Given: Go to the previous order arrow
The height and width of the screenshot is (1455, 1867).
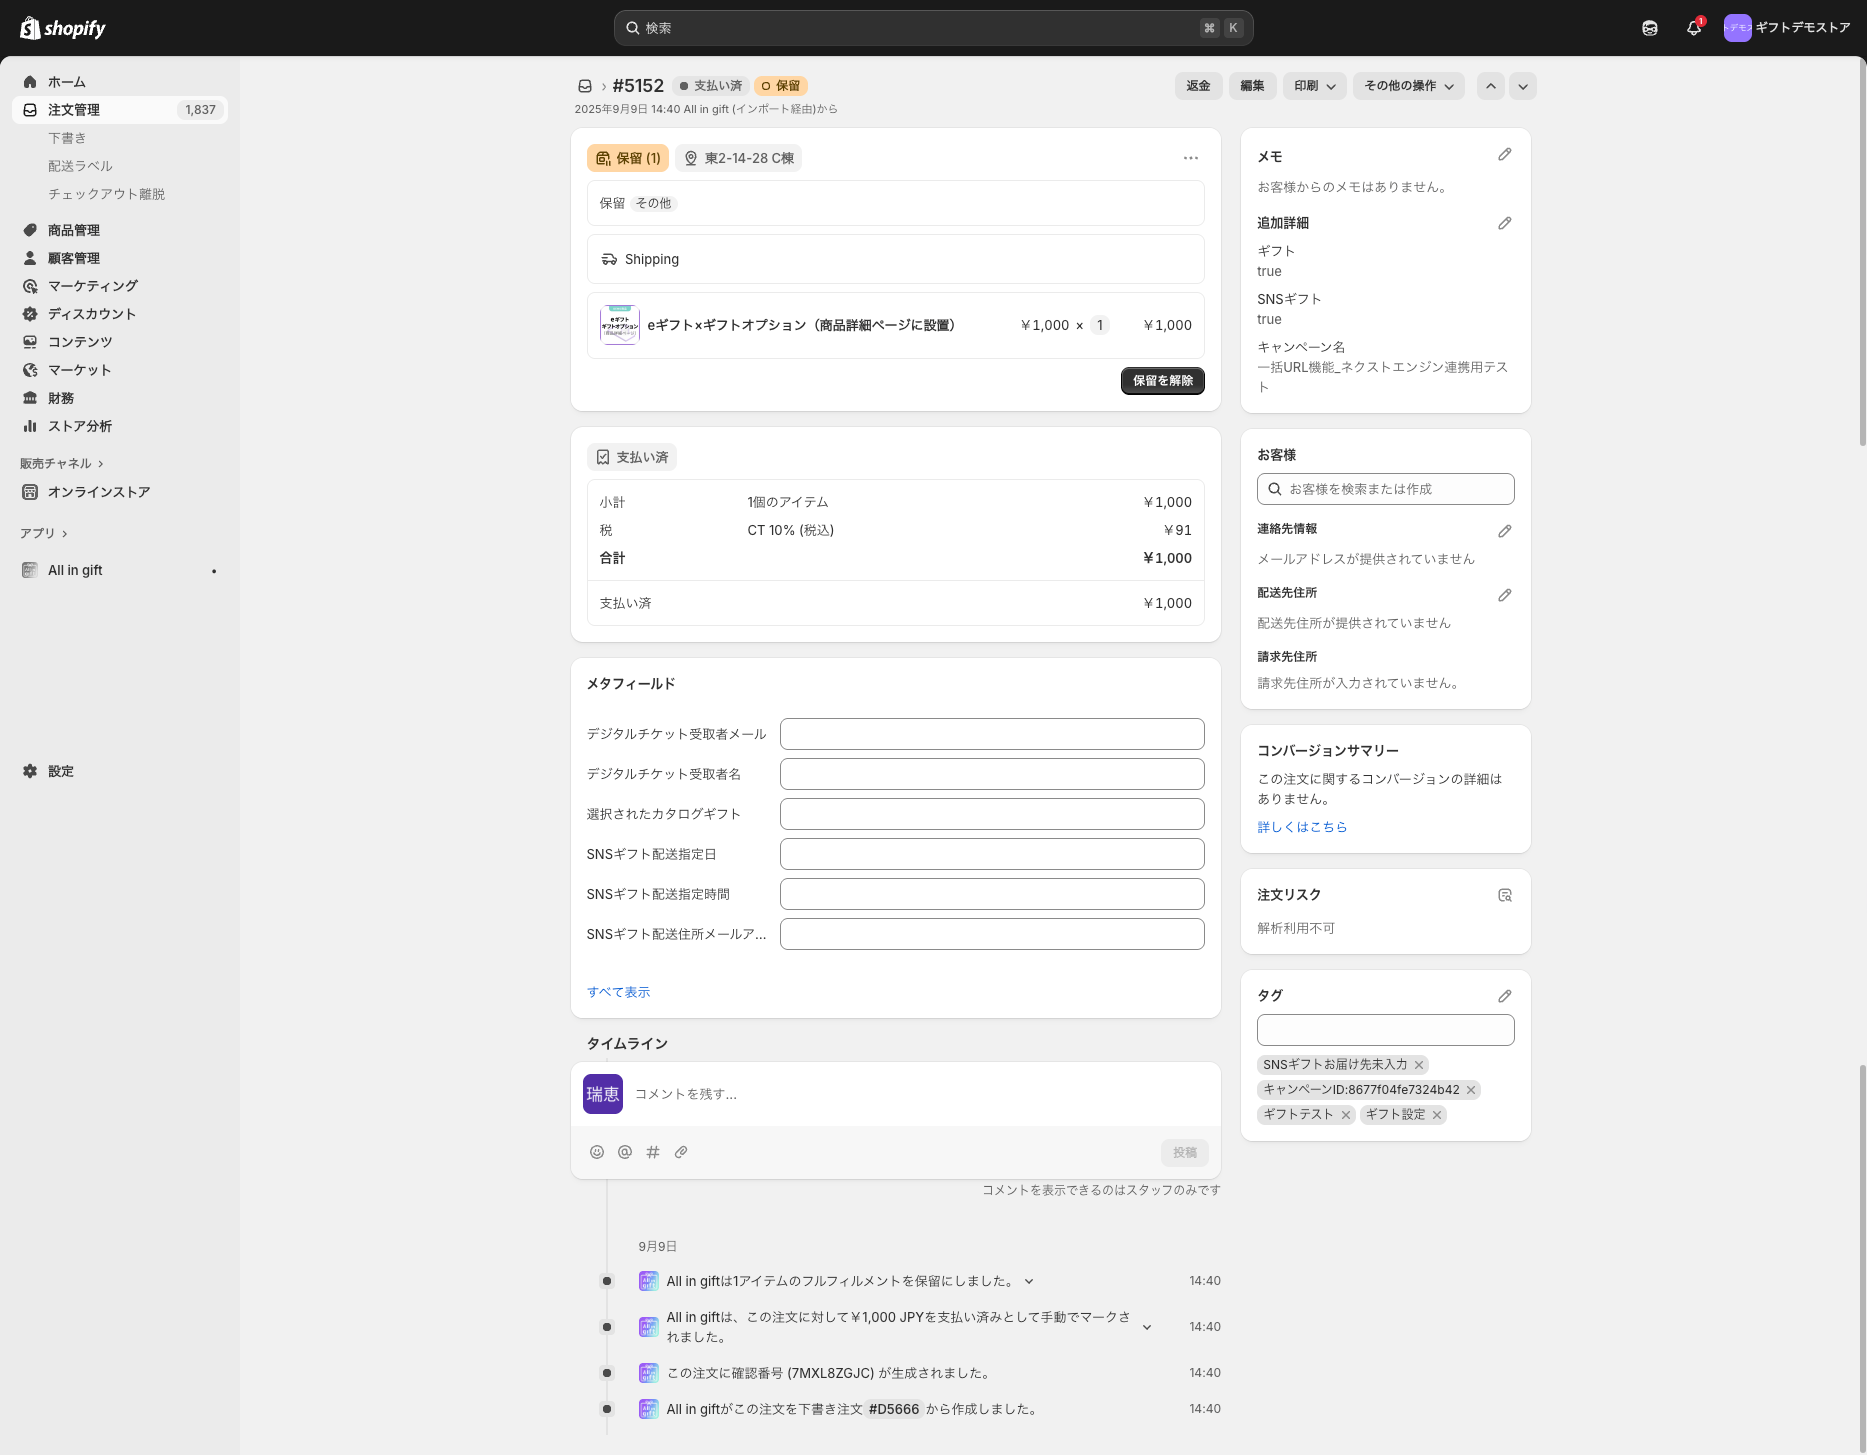Looking at the screenshot, I should [x=1491, y=86].
